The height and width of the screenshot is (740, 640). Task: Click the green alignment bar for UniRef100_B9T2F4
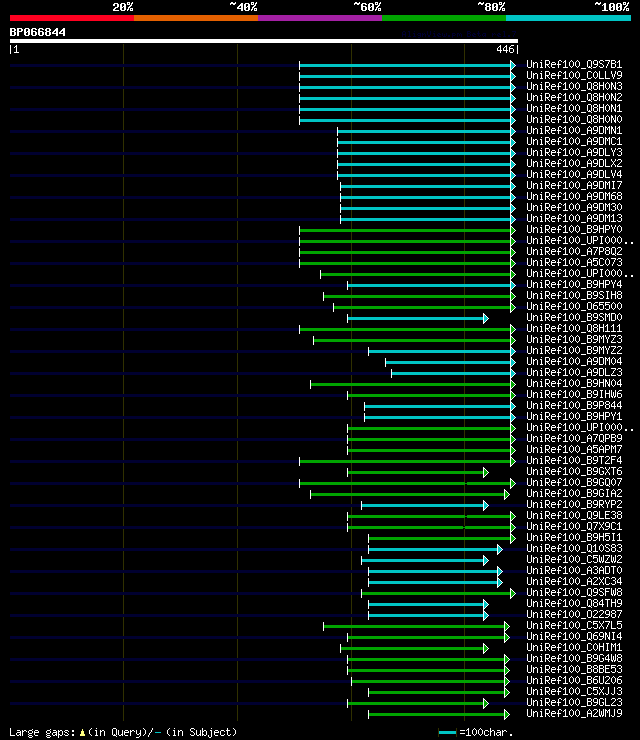click(x=407, y=462)
